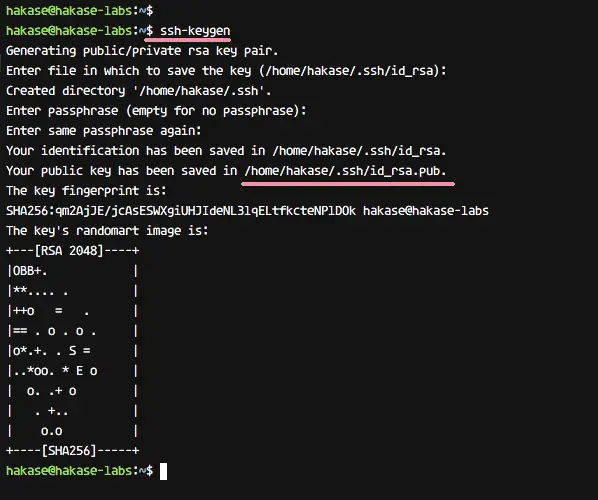This screenshot has width=598, height=500.
Task: Click the 'Enter passphrase (empty for no passphrase)' line
Action: click(x=156, y=111)
